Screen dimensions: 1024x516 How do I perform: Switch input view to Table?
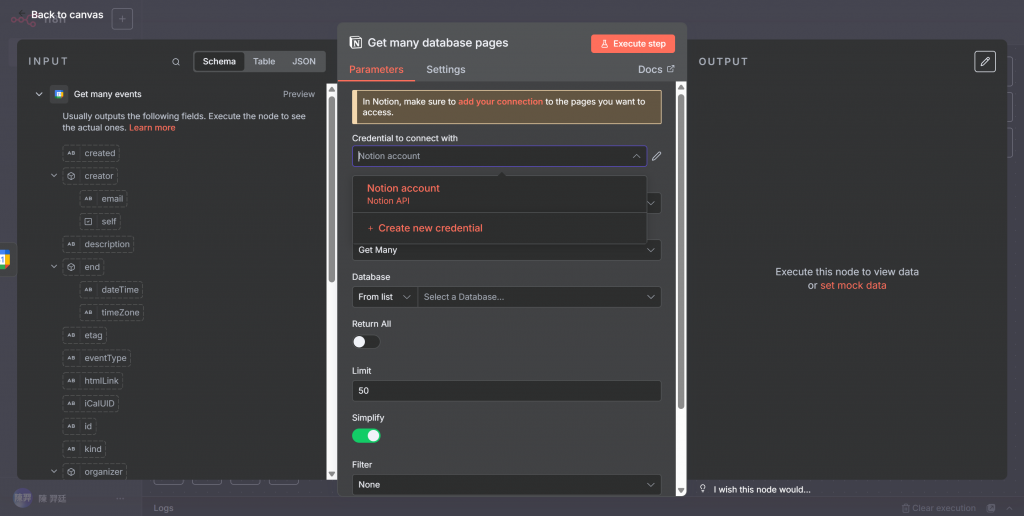[x=264, y=61]
